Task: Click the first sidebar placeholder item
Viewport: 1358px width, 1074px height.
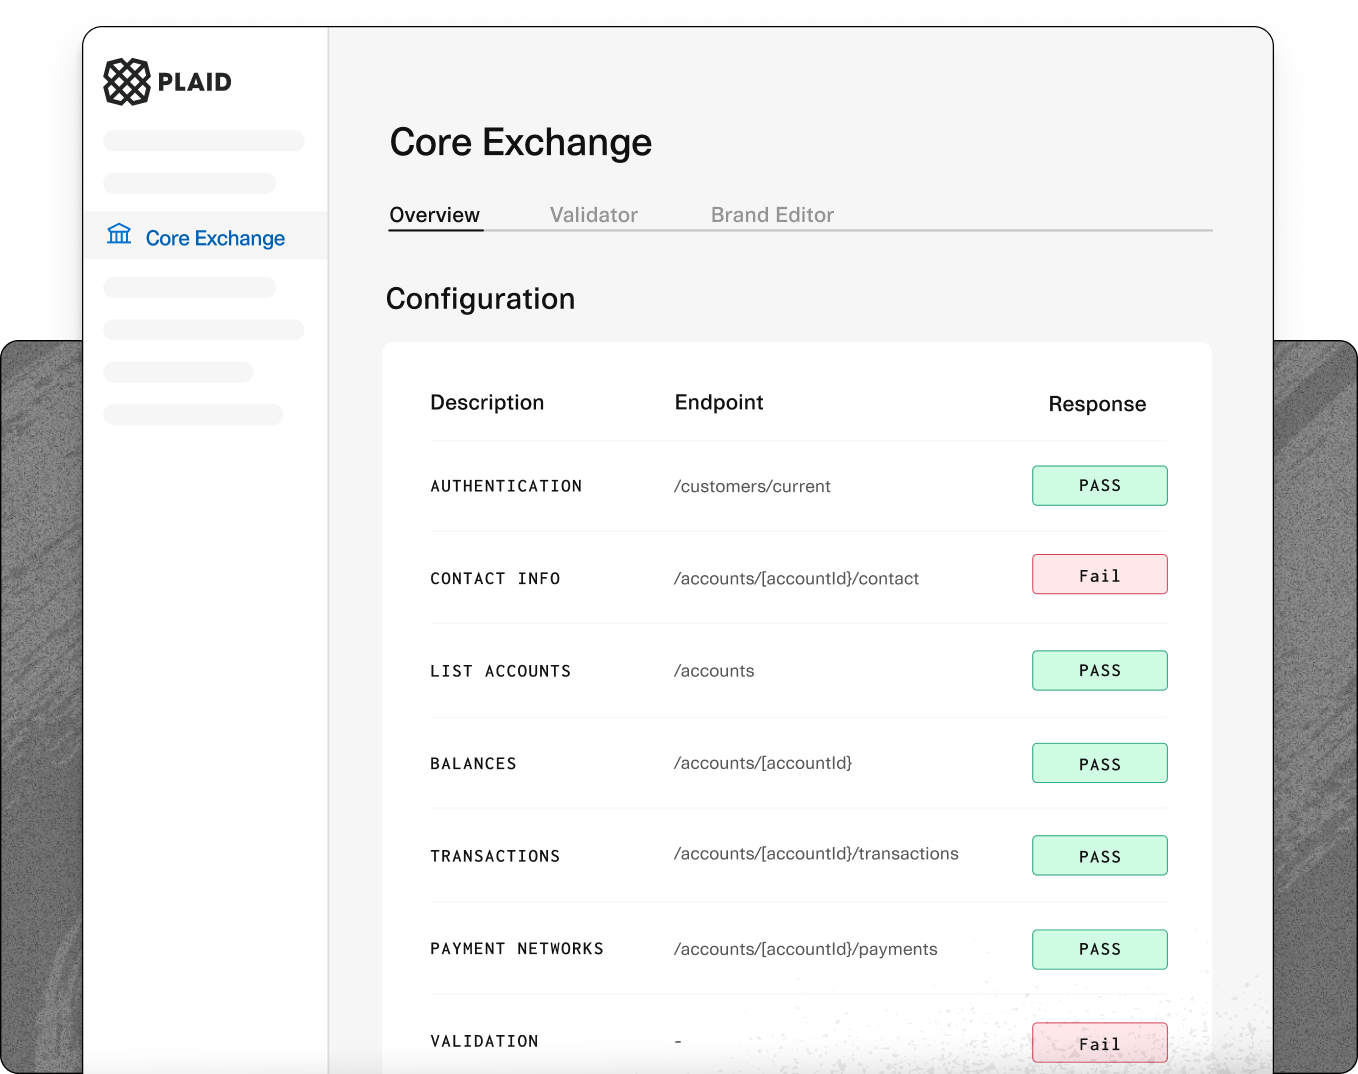Action: coord(203,140)
